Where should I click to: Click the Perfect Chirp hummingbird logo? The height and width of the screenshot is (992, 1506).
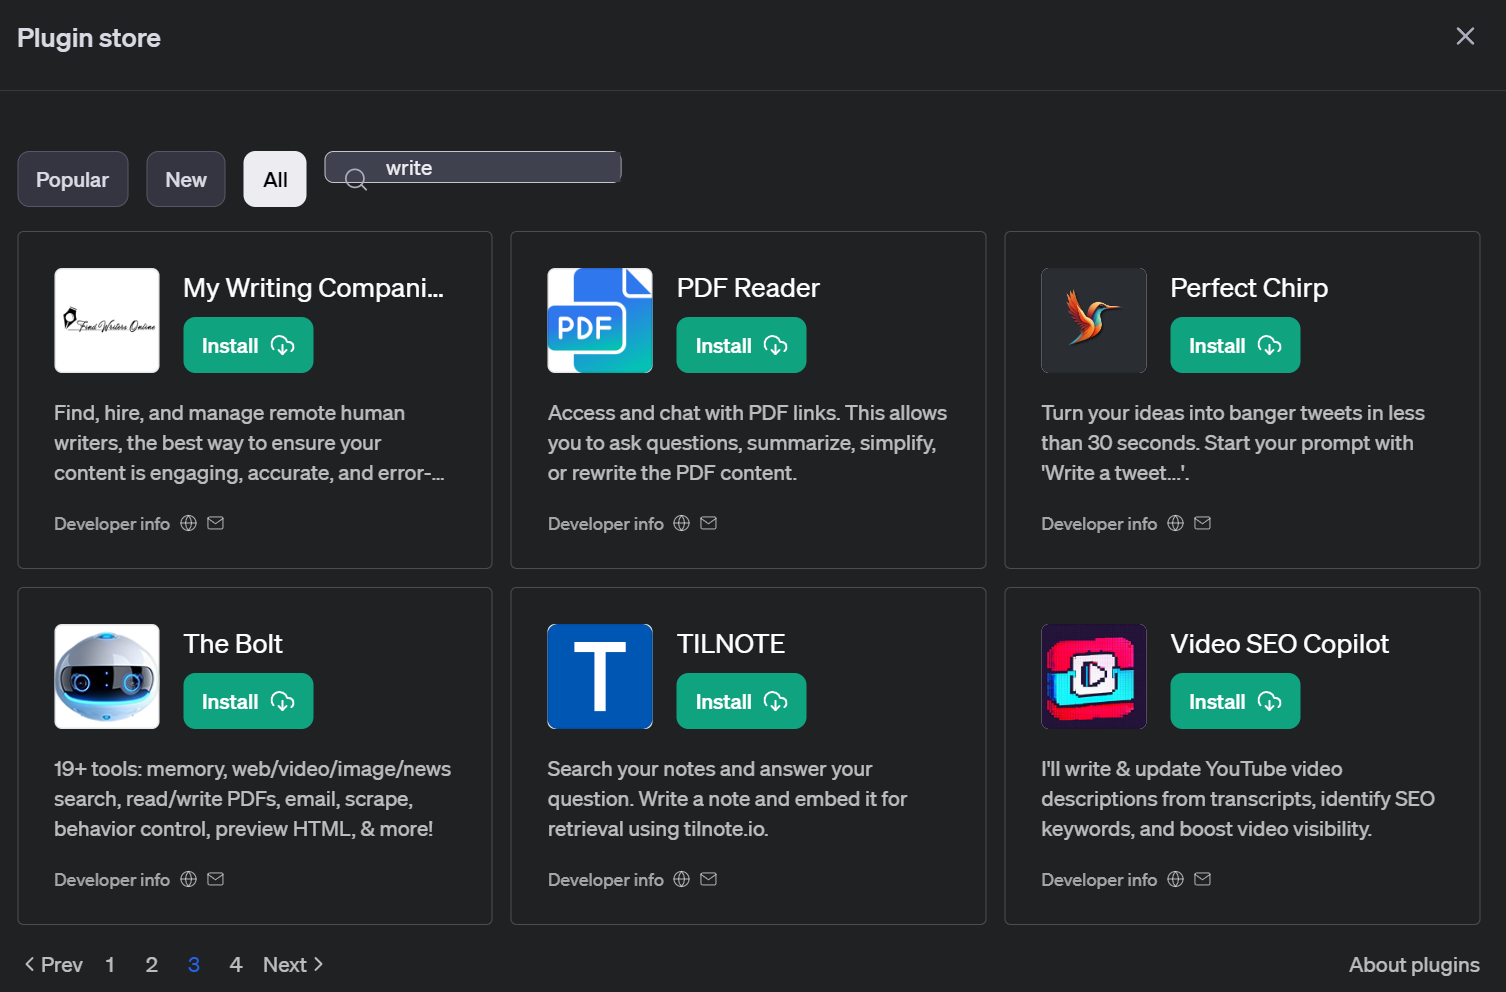point(1093,321)
